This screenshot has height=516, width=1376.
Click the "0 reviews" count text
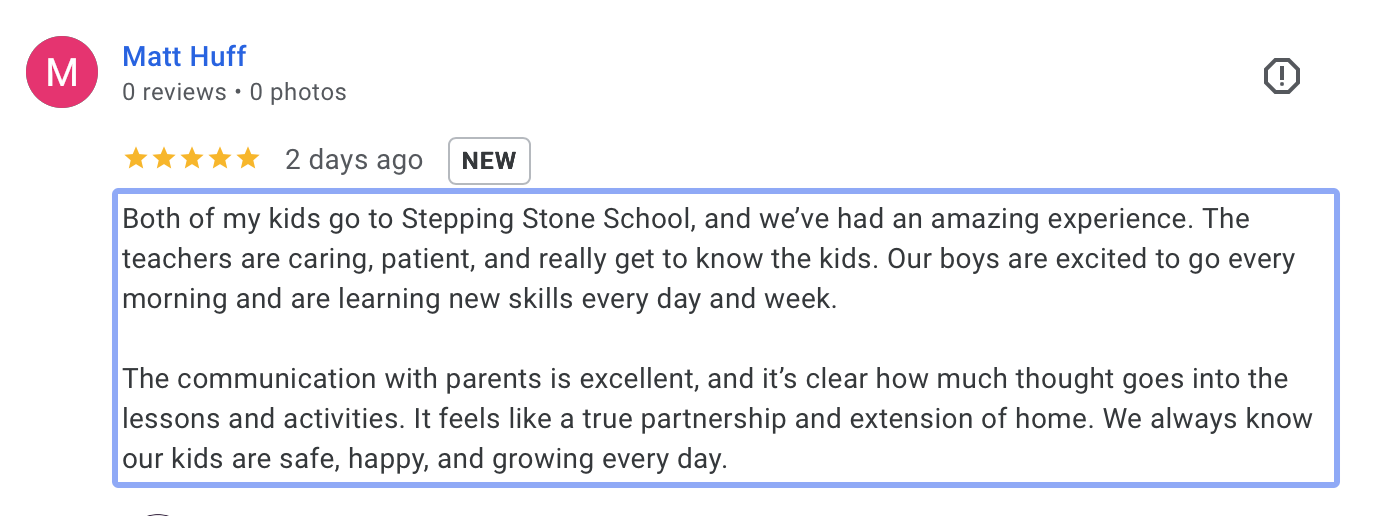[x=174, y=92]
